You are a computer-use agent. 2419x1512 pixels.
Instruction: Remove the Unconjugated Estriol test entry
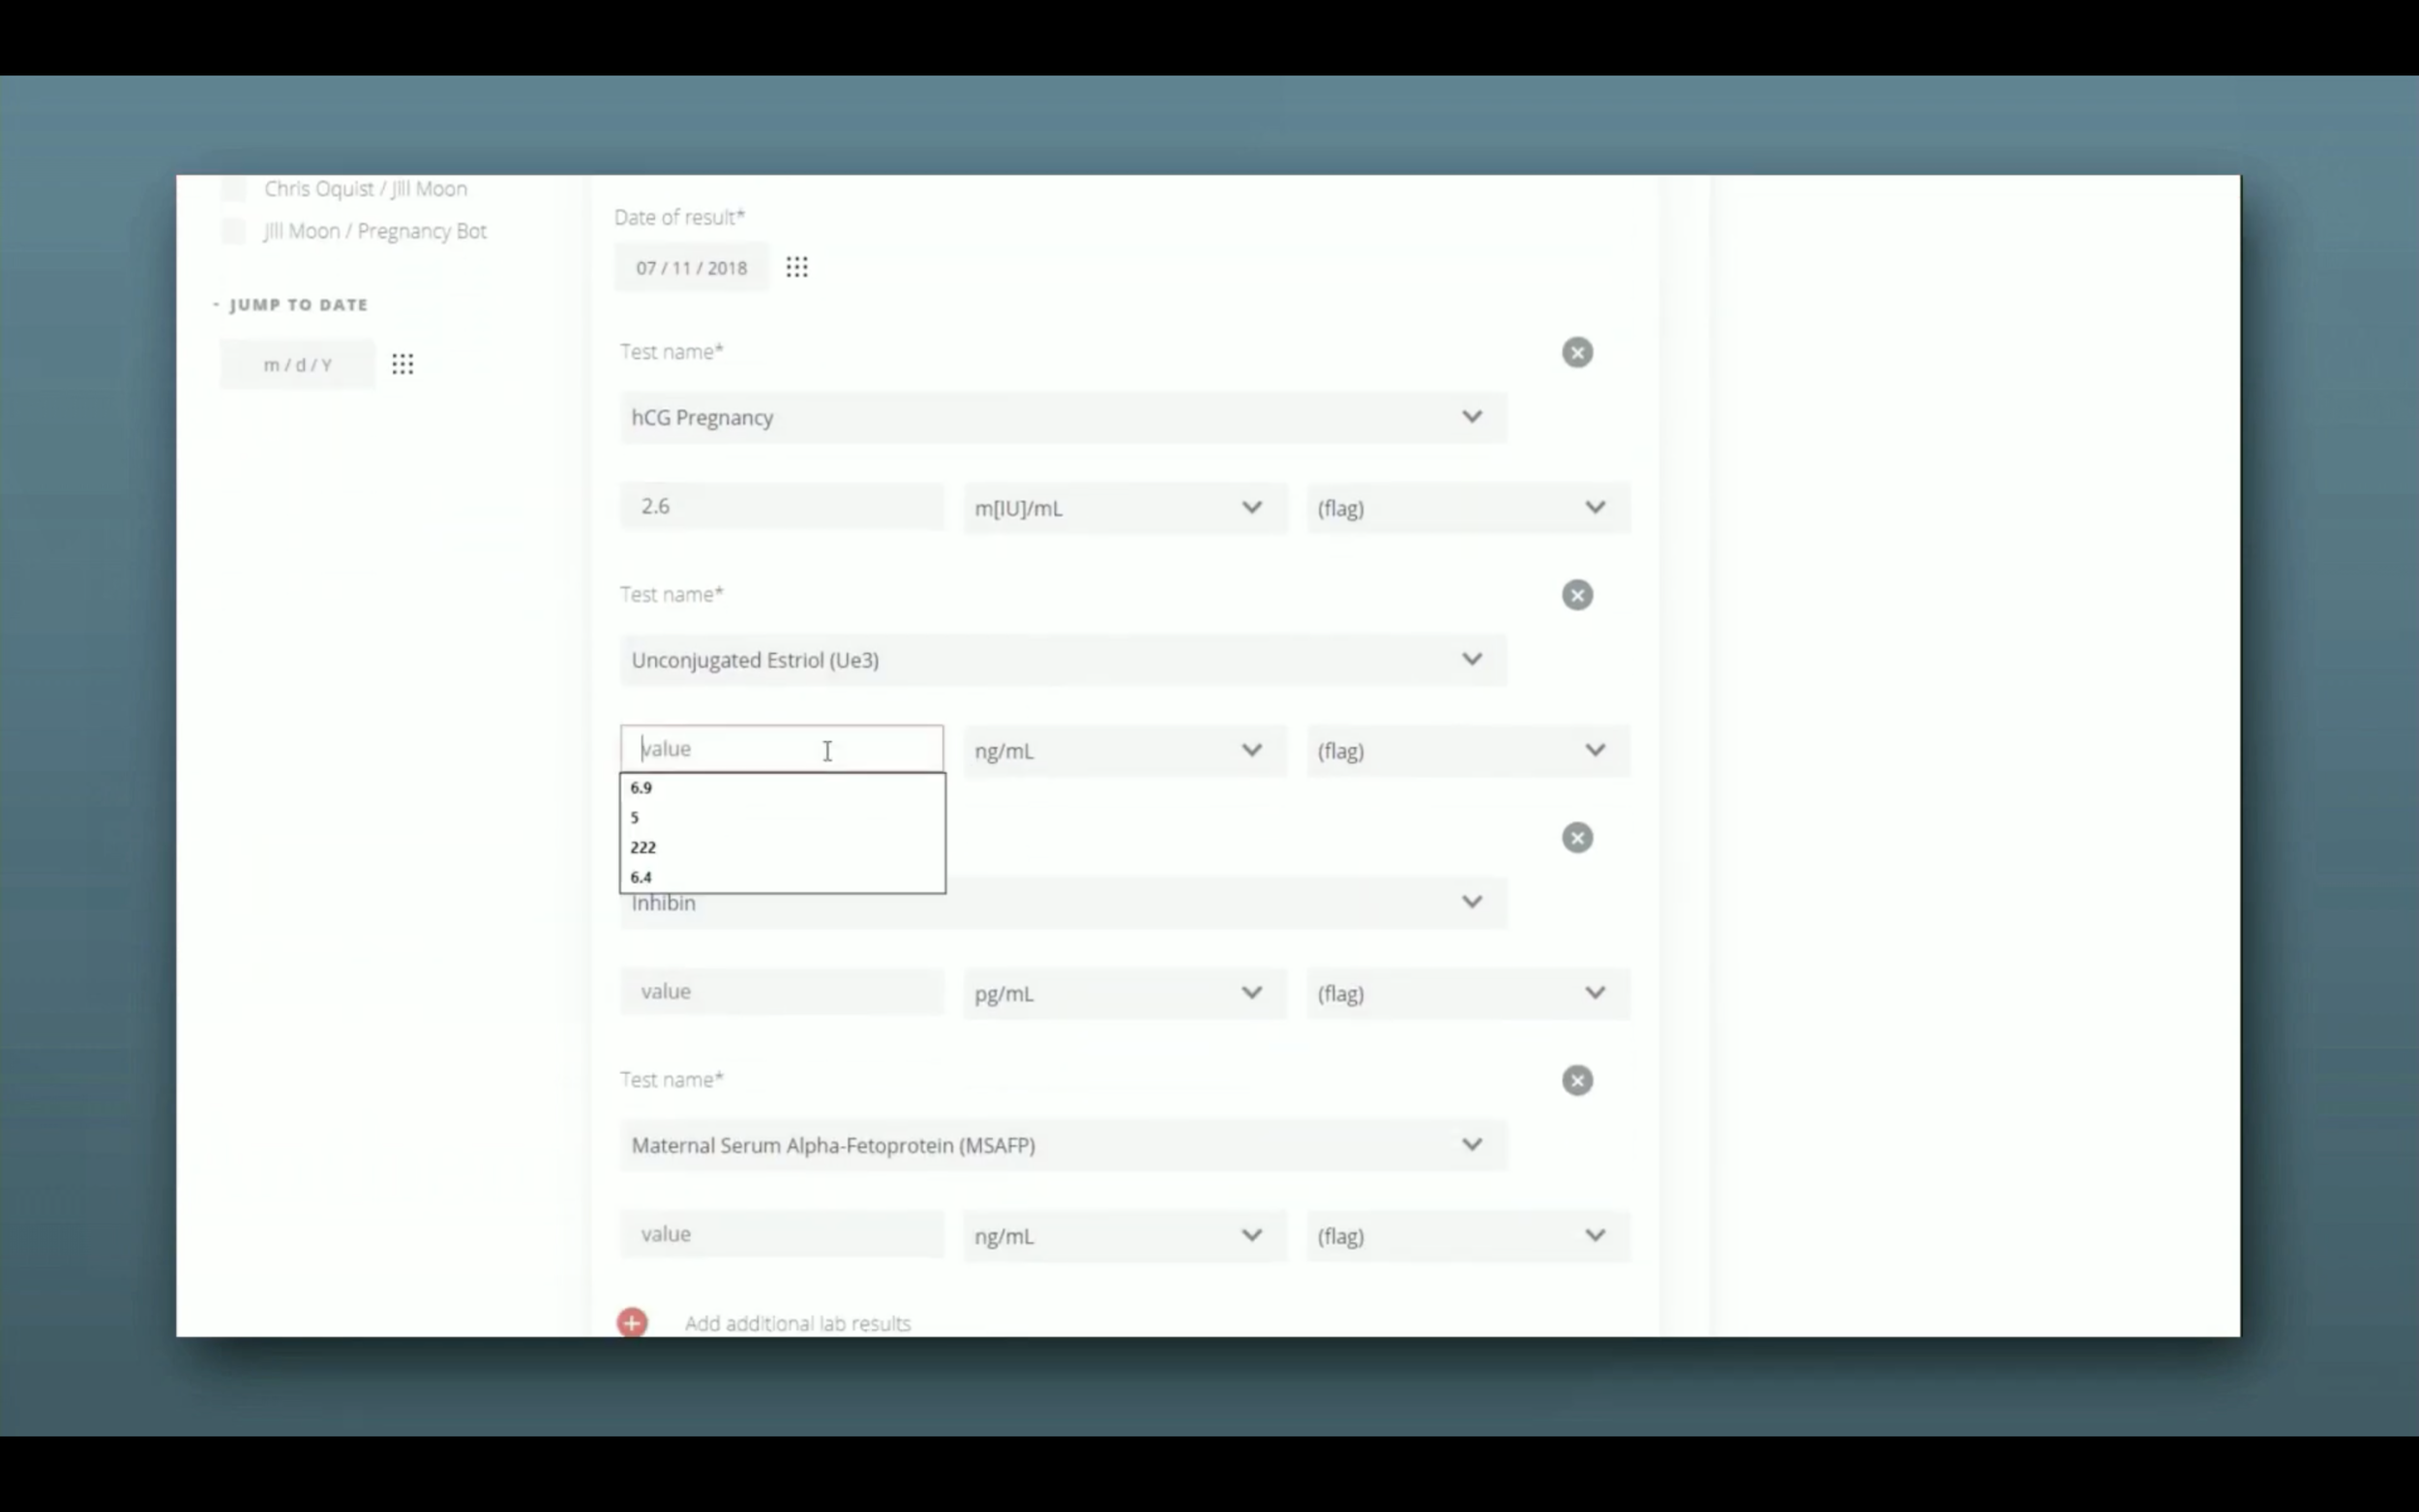click(x=1577, y=595)
